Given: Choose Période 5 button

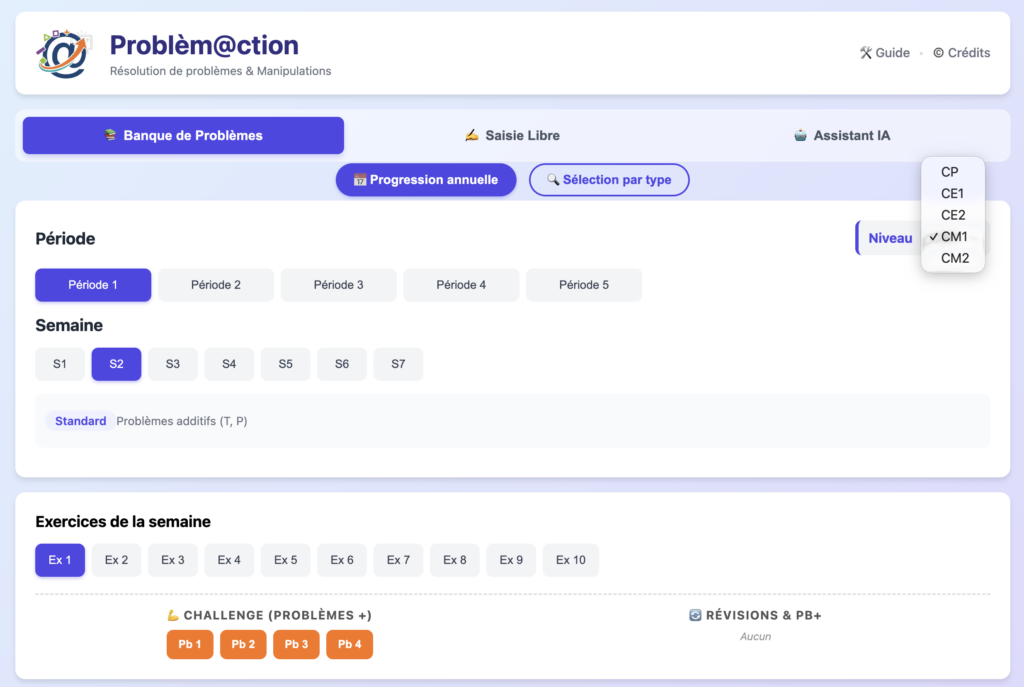Looking at the screenshot, I should click(583, 285).
